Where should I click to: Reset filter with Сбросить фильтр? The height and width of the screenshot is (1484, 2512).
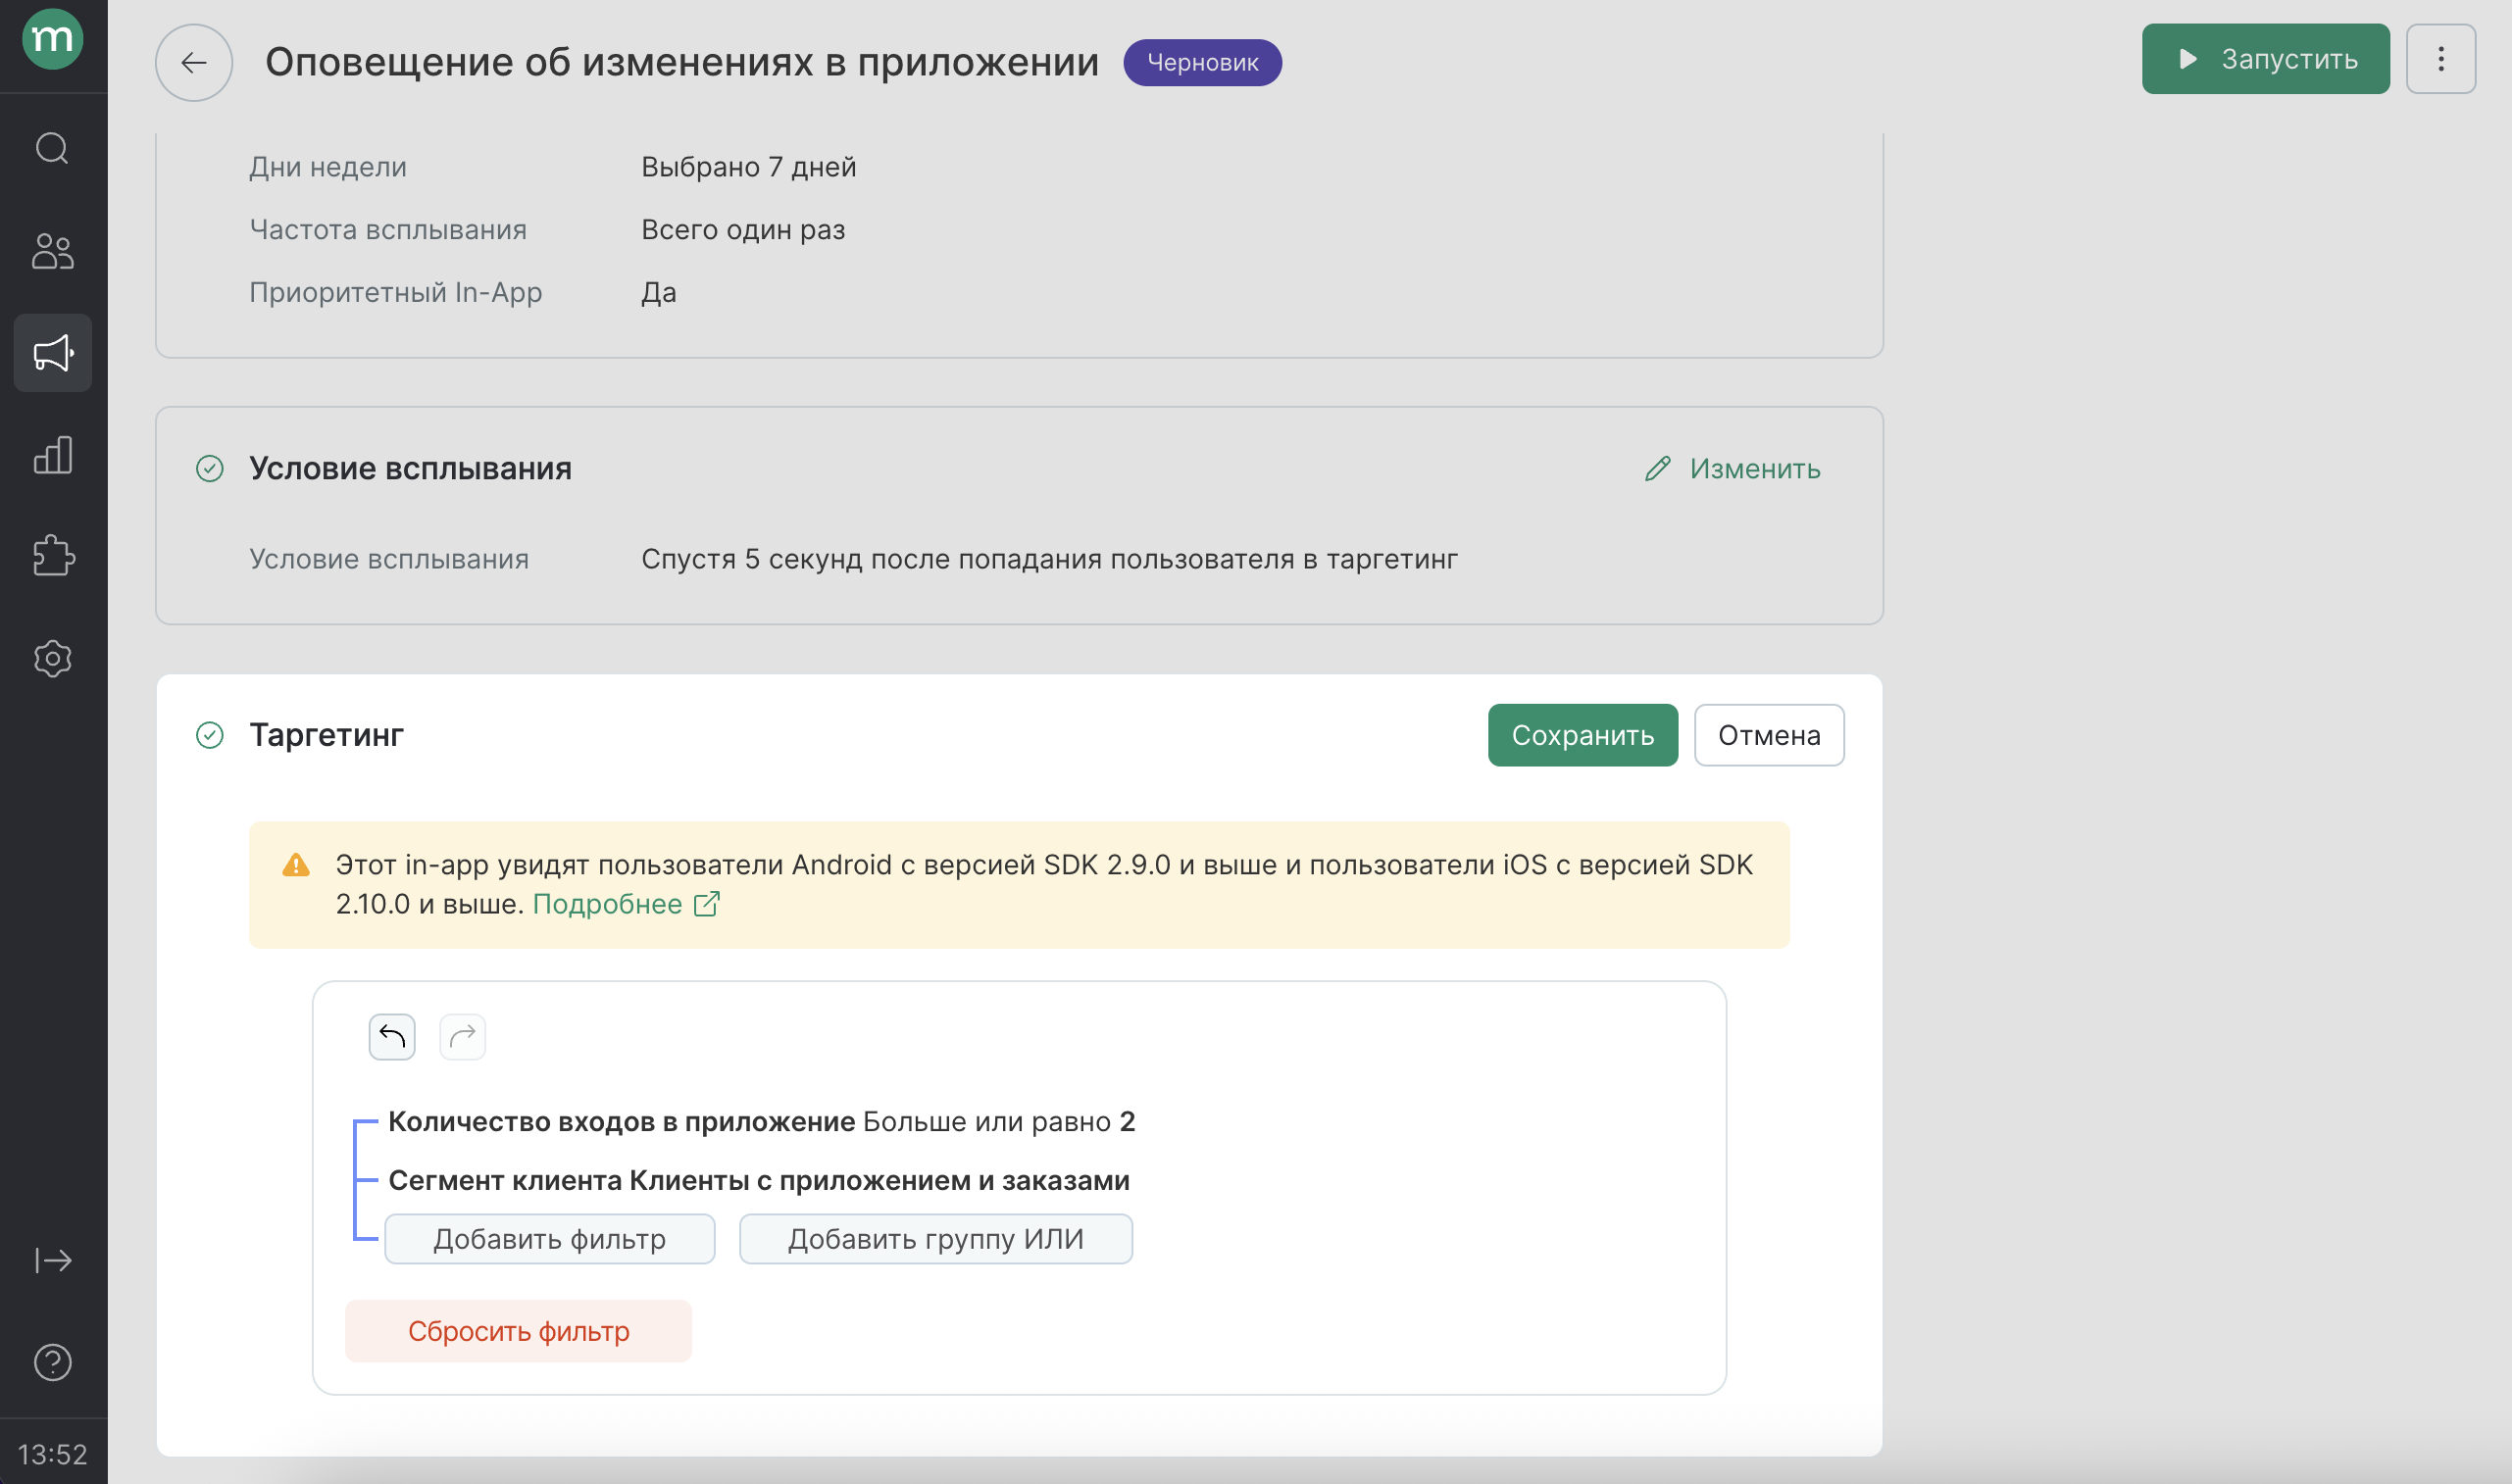(518, 1332)
